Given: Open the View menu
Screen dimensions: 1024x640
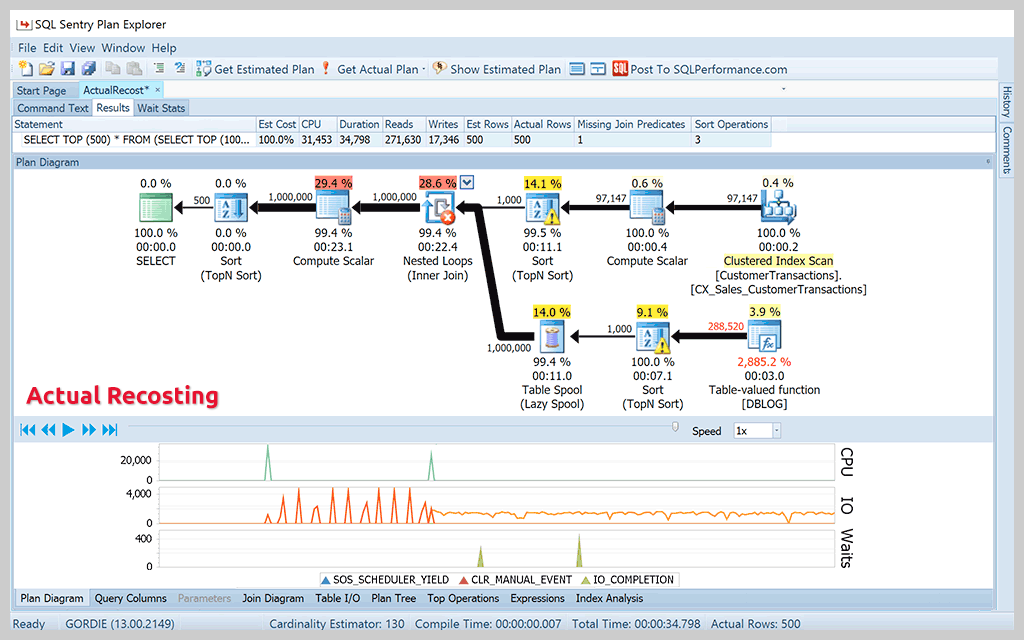Looking at the screenshot, I should click(x=81, y=47).
